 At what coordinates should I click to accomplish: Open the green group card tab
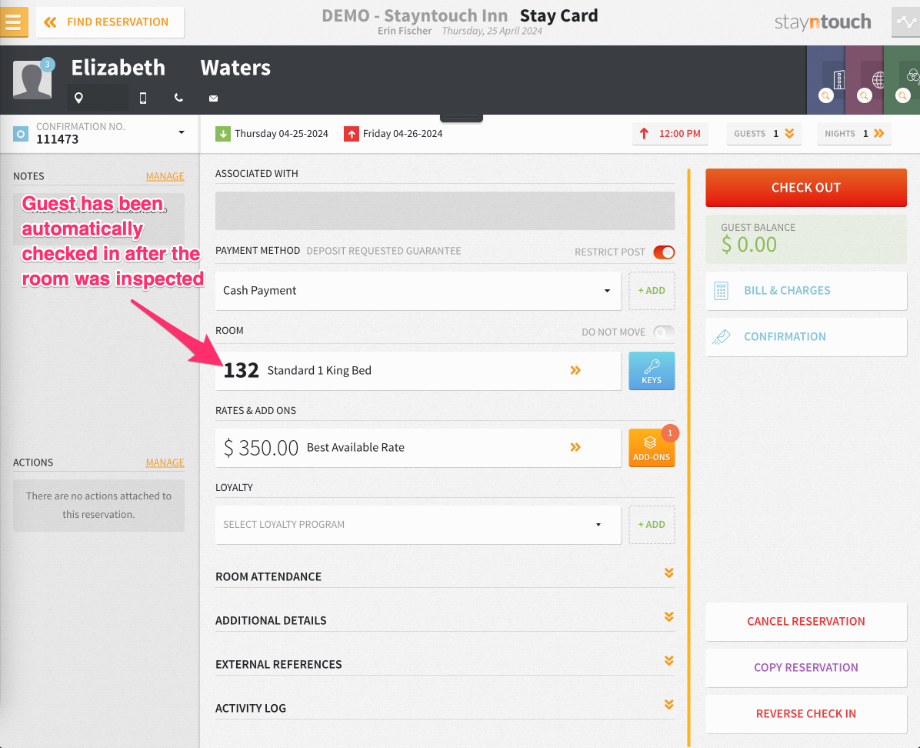[902, 80]
